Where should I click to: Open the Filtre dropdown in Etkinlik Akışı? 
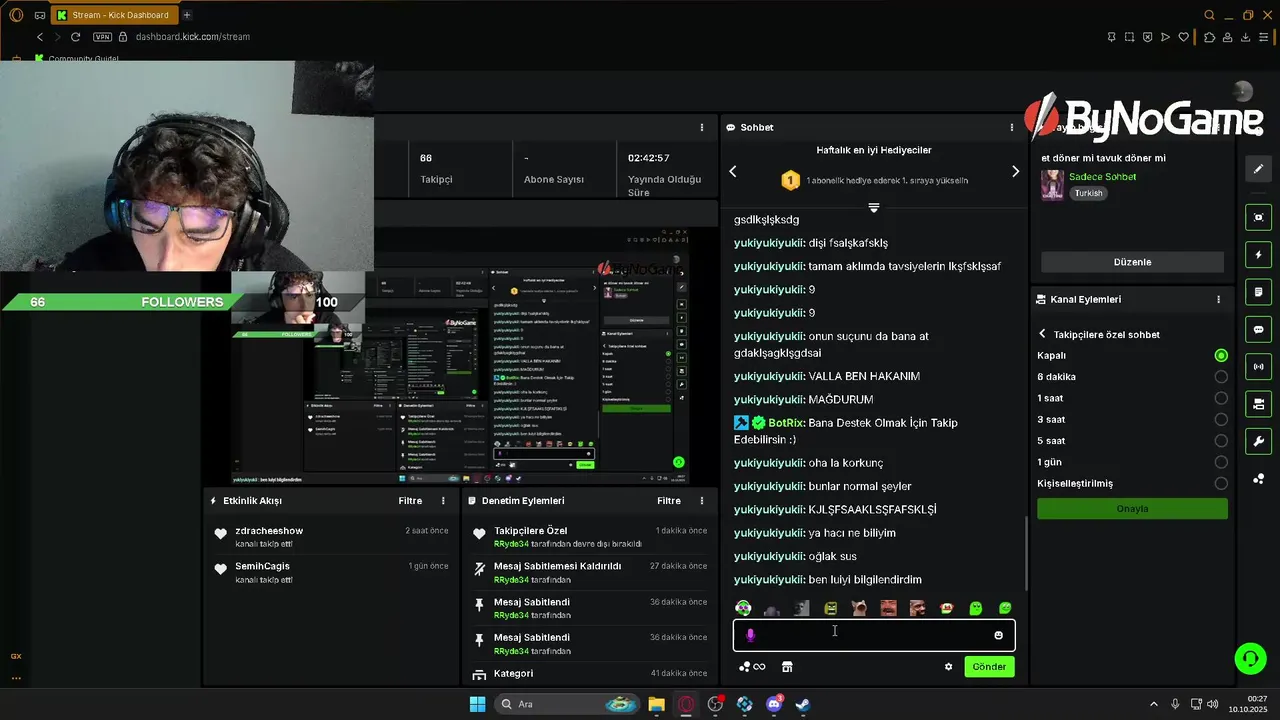tap(410, 501)
